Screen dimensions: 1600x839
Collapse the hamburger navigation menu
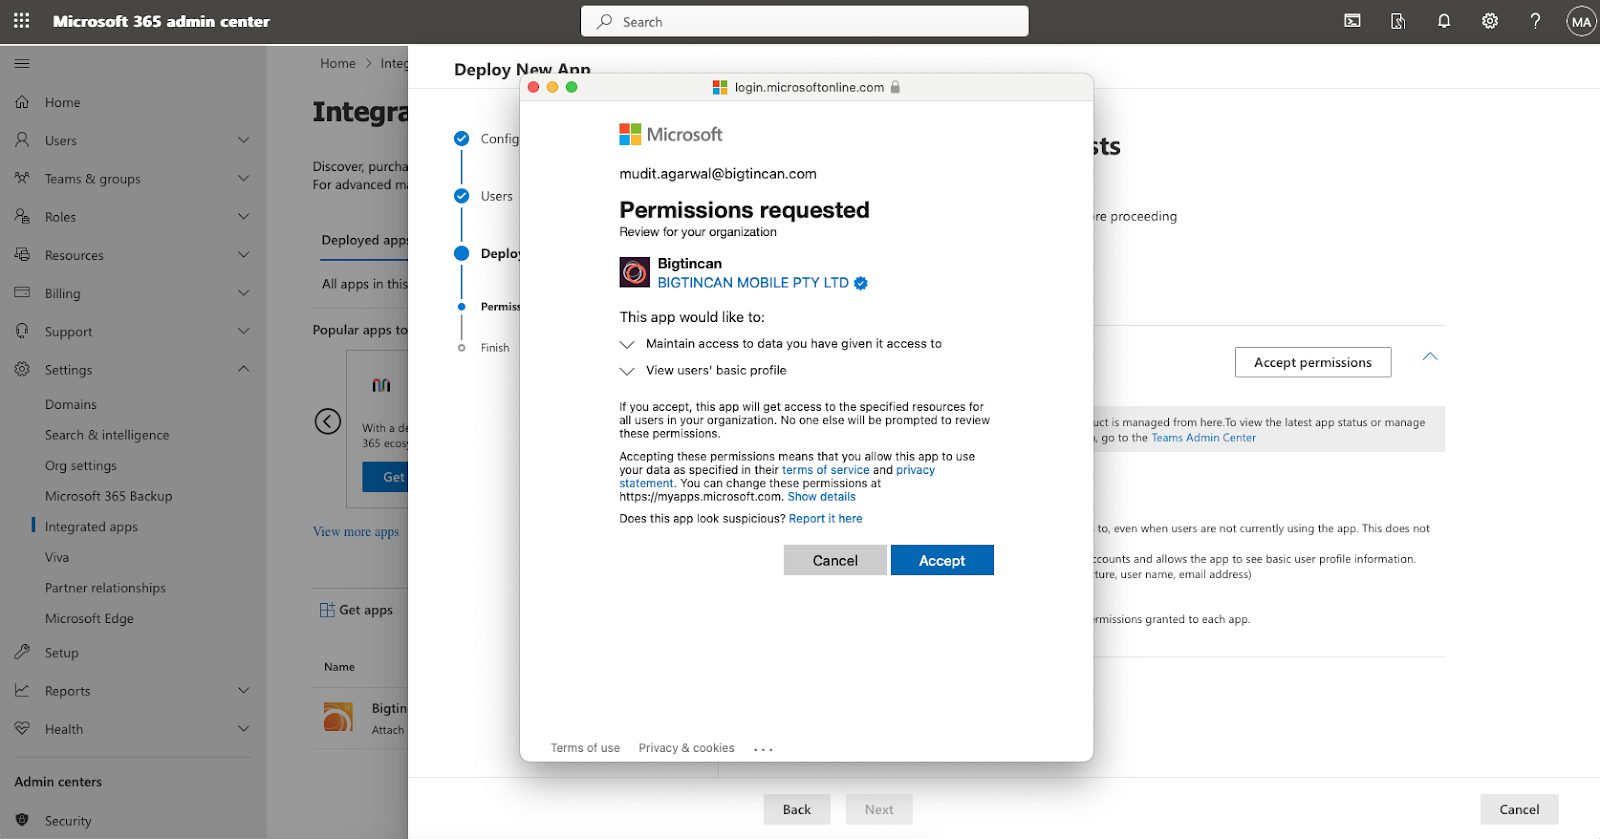pos(22,64)
